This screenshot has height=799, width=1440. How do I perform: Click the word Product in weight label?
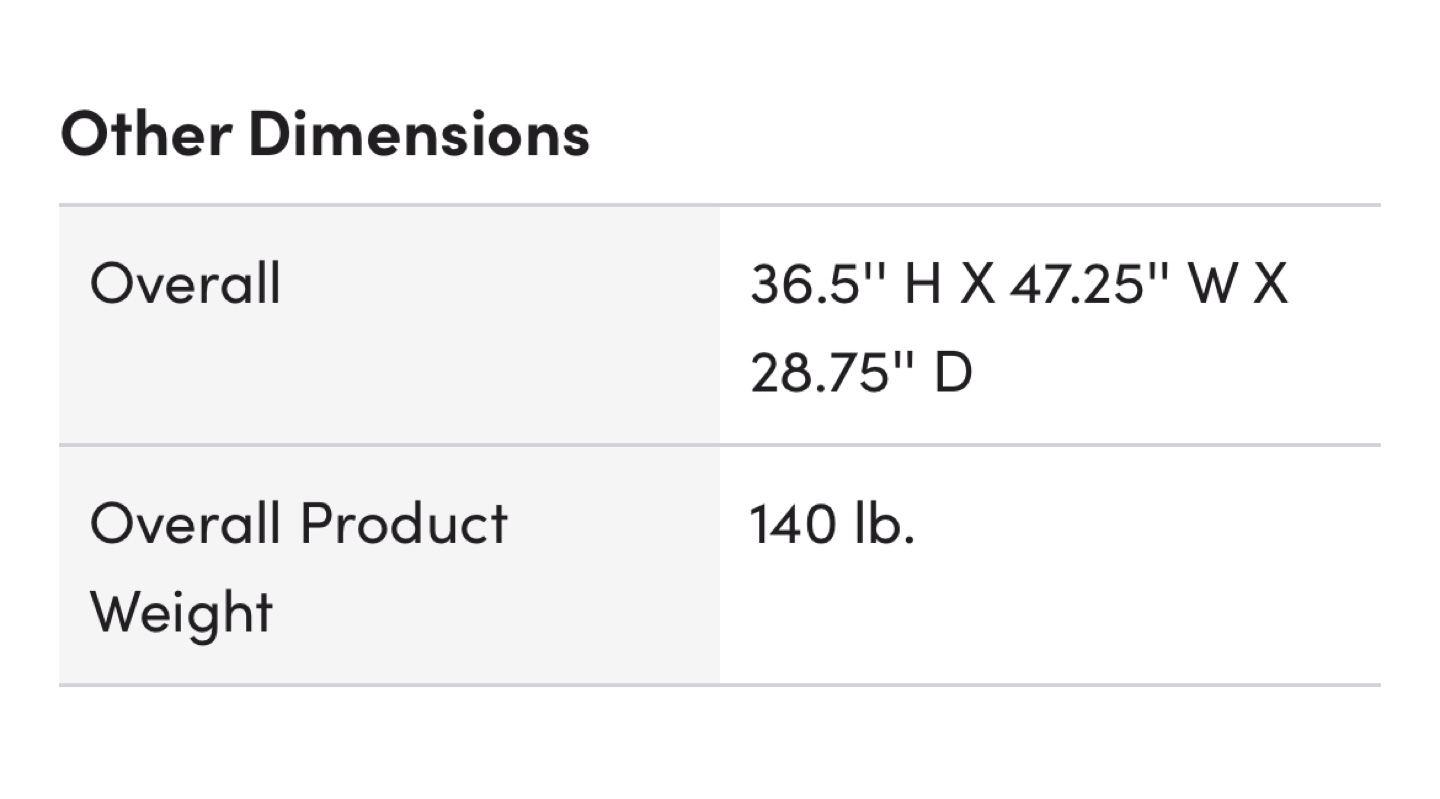(x=404, y=523)
